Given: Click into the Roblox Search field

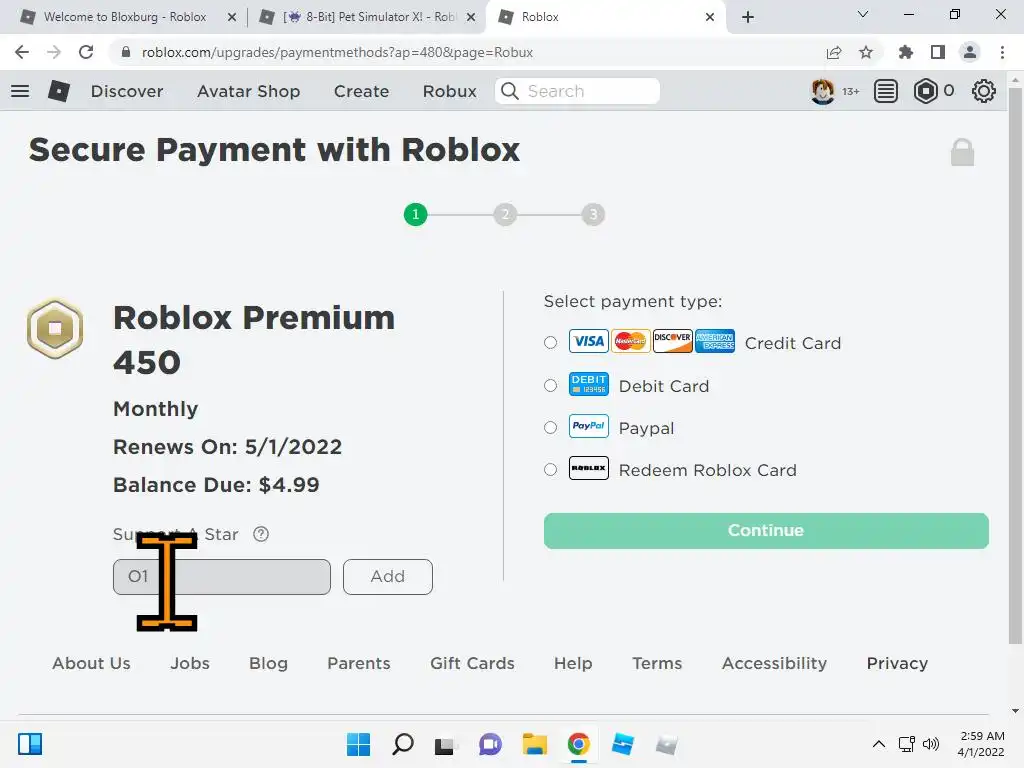Looking at the screenshot, I should point(577,91).
